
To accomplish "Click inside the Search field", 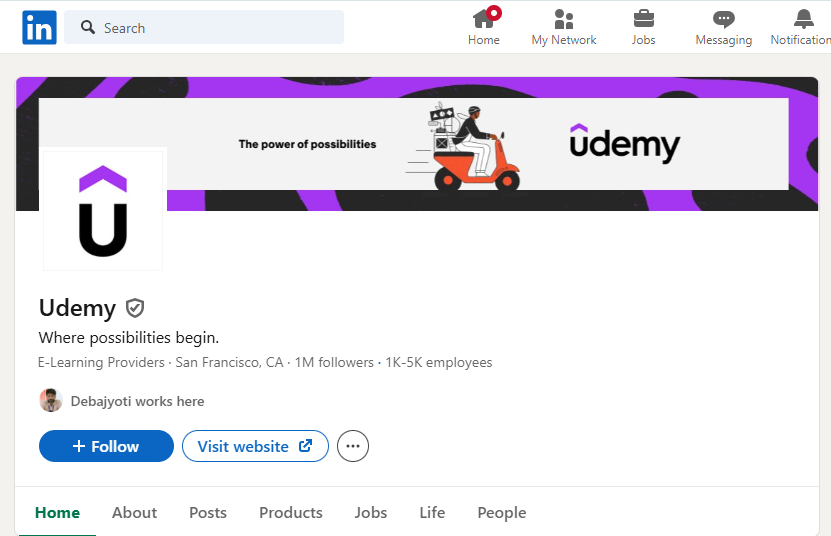I will click(x=204, y=28).
